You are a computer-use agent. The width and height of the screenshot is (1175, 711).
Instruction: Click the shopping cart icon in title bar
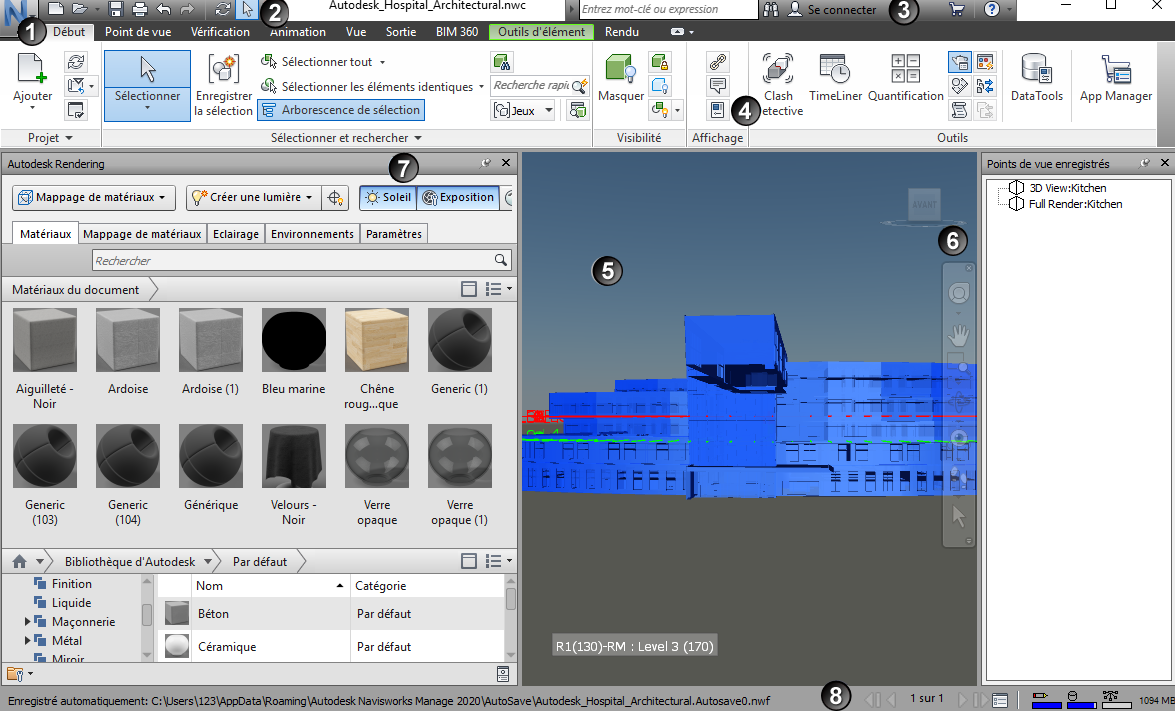click(x=956, y=9)
